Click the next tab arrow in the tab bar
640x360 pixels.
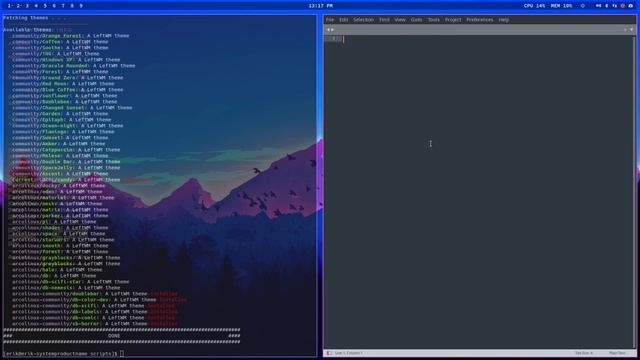tap(332, 30)
